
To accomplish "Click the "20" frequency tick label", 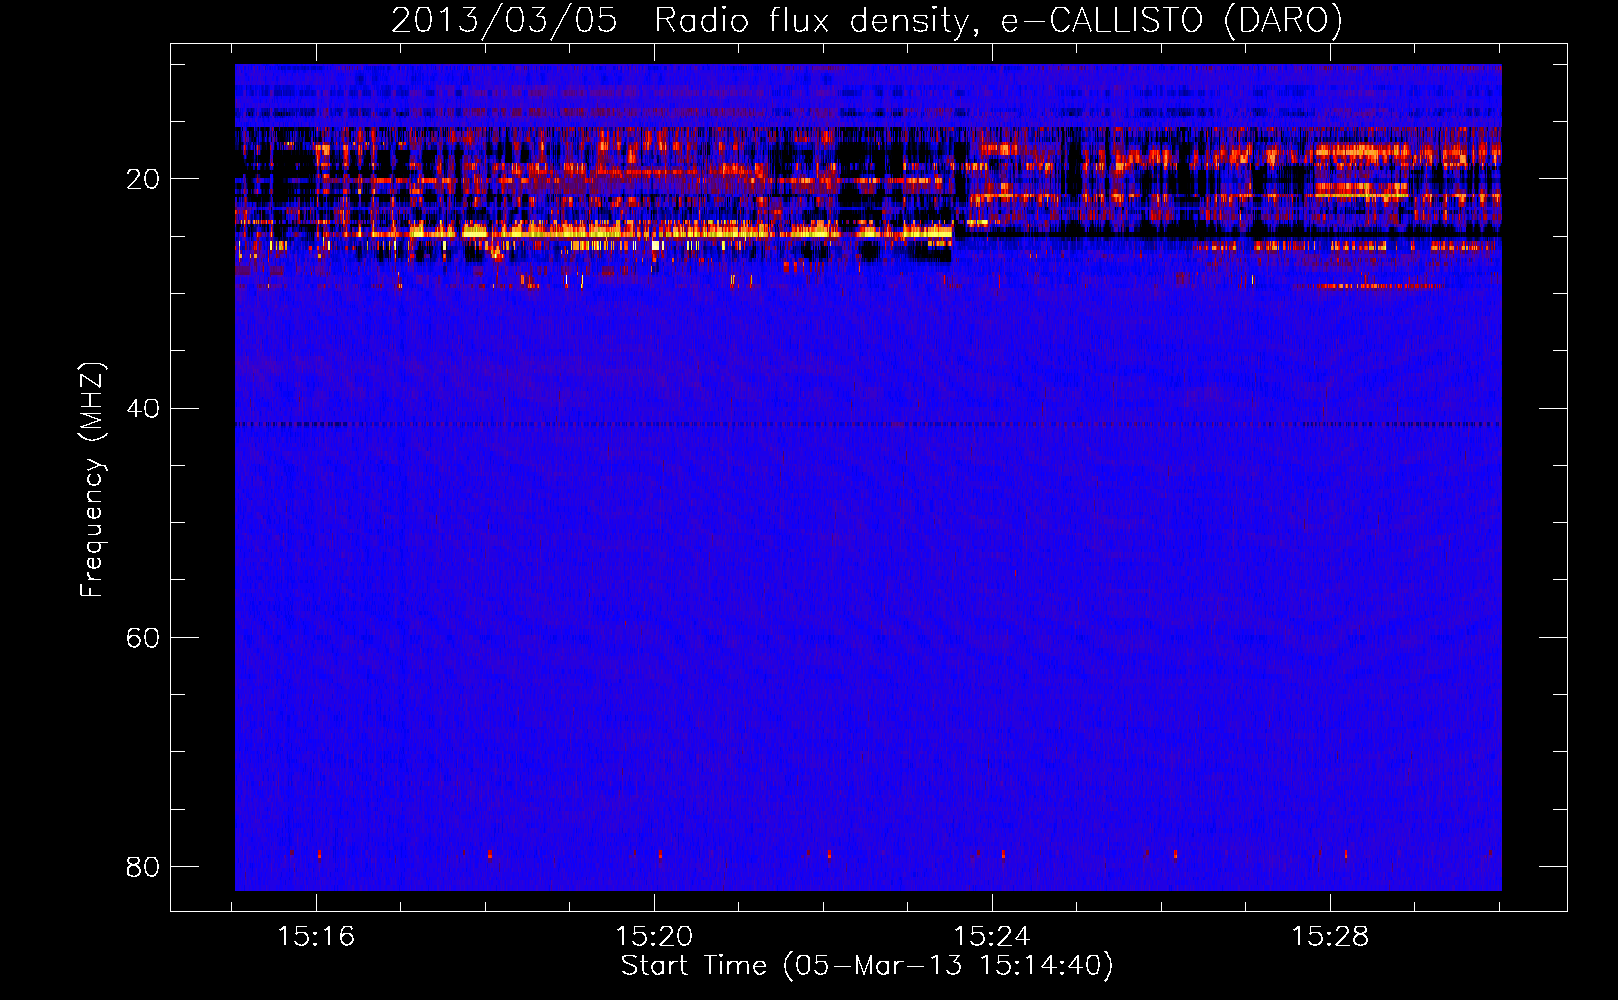I will pos(144,179).
